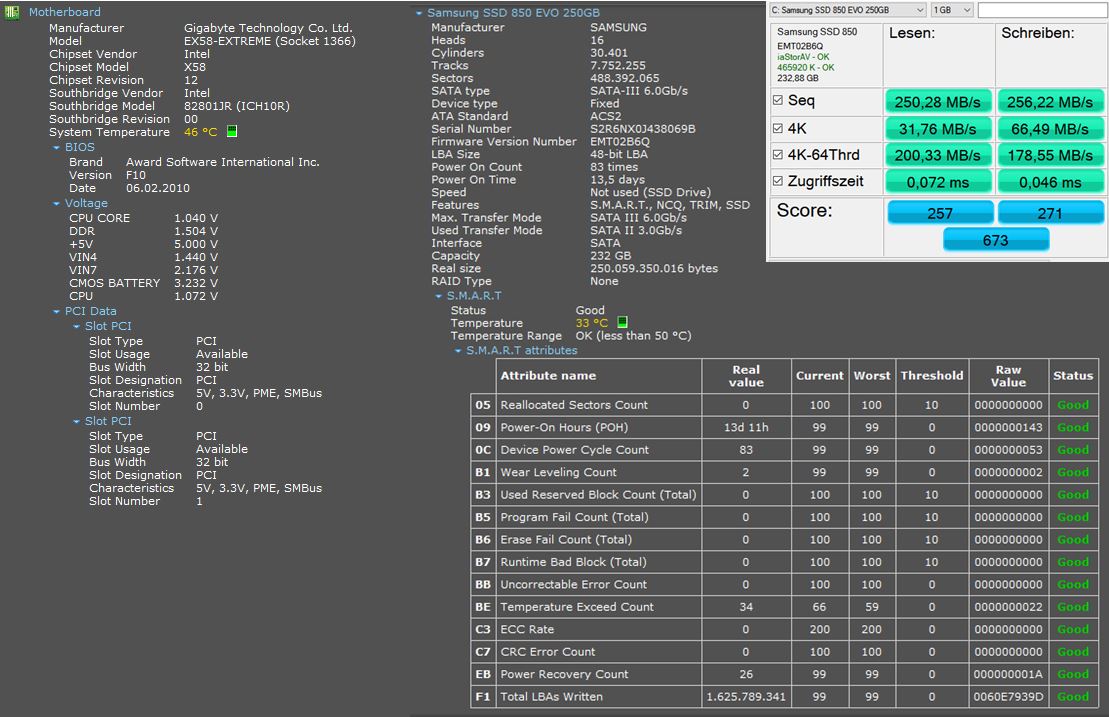
Task: Click the total score 673
Action: [995, 240]
